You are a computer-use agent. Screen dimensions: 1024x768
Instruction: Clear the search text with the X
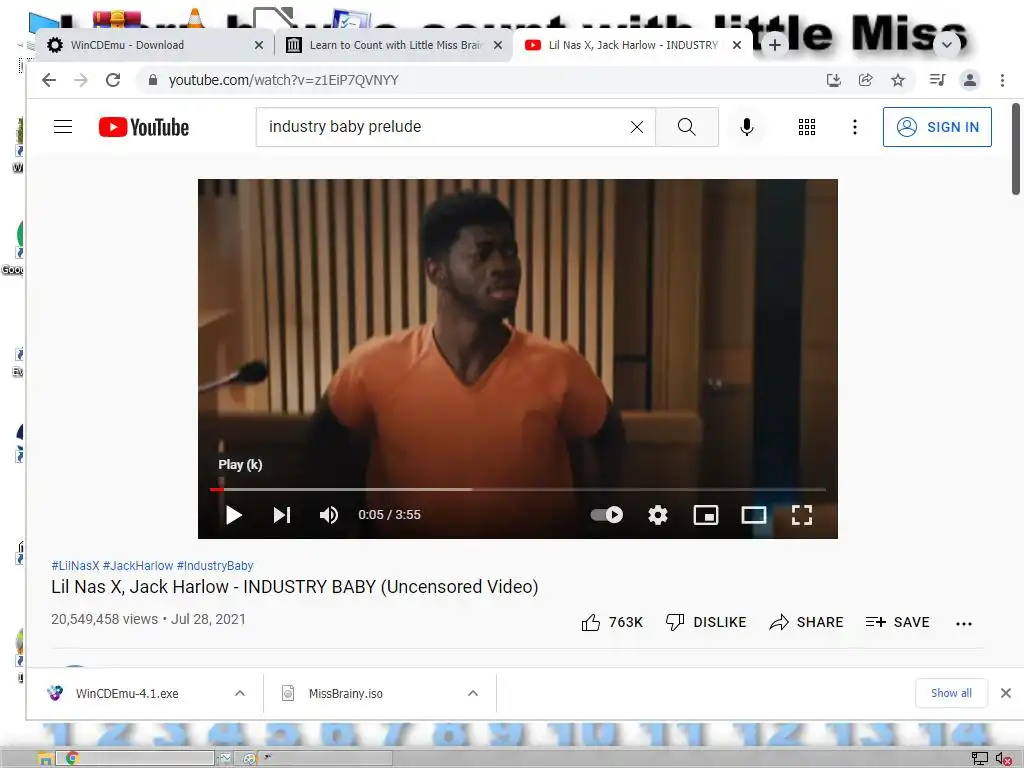pyautogui.click(x=637, y=127)
